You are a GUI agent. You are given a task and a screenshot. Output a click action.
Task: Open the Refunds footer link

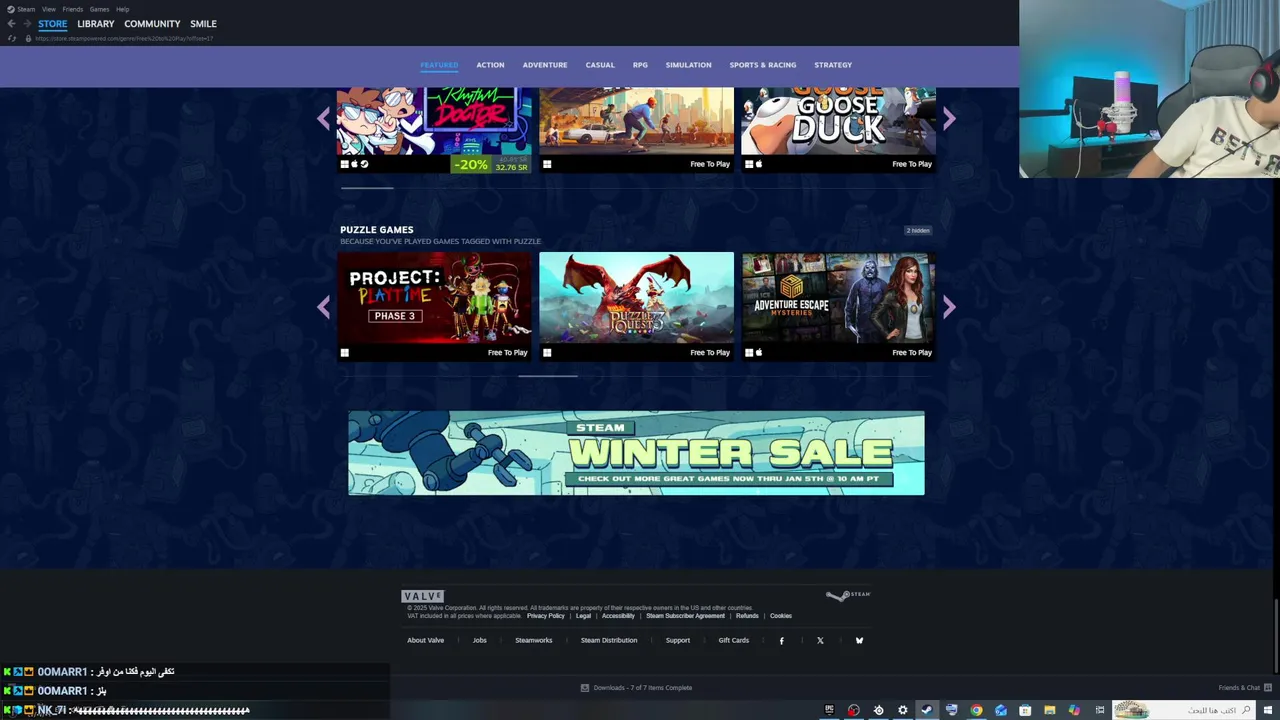[x=747, y=616]
